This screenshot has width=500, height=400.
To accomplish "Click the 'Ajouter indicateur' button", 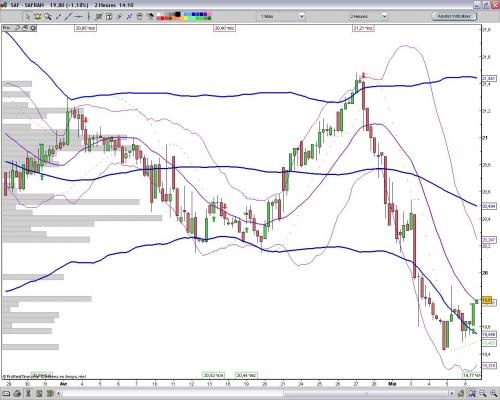I will click(x=454, y=16).
